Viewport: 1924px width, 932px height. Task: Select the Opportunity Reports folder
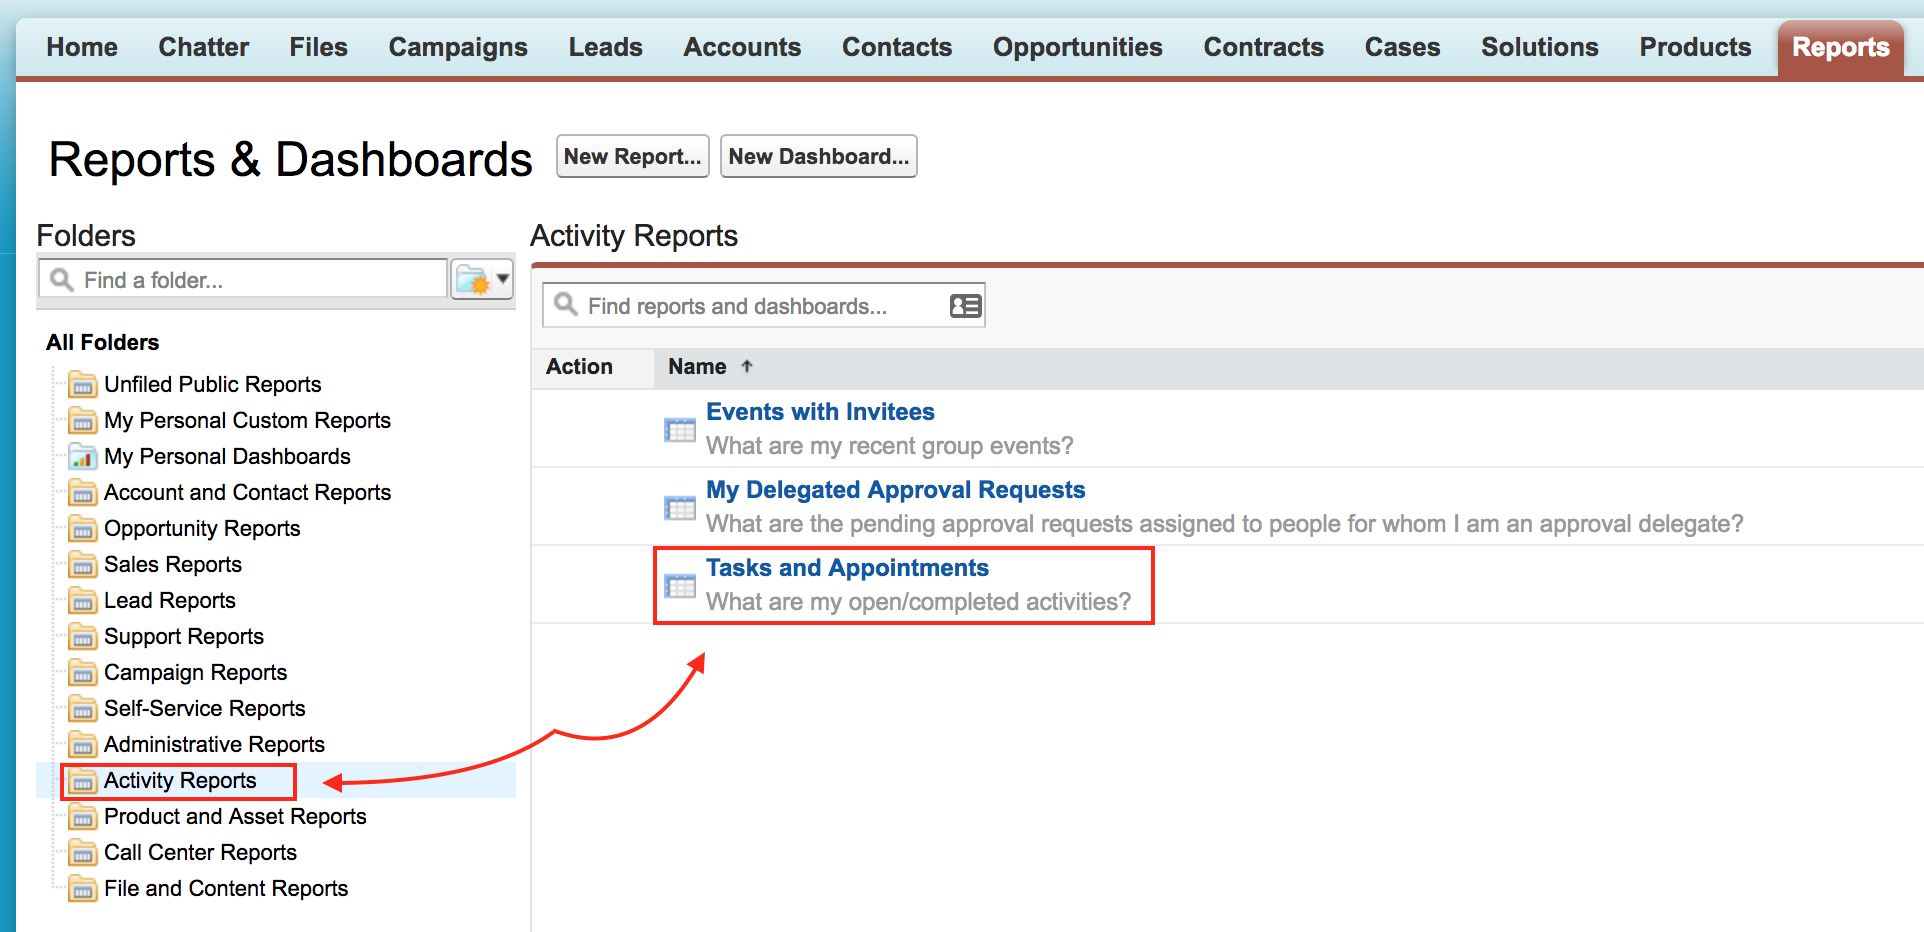coord(202,529)
